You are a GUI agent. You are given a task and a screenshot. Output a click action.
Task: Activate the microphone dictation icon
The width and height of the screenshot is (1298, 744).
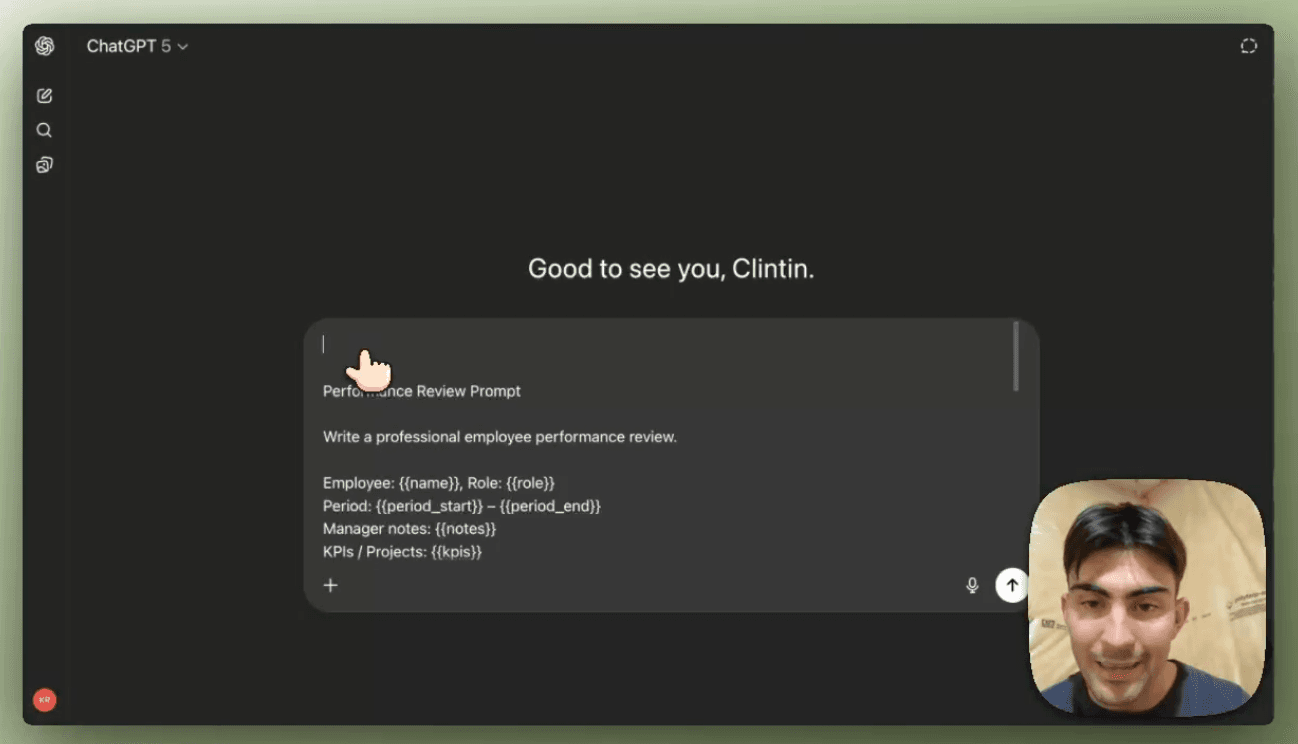pyautogui.click(x=972, y=585)
